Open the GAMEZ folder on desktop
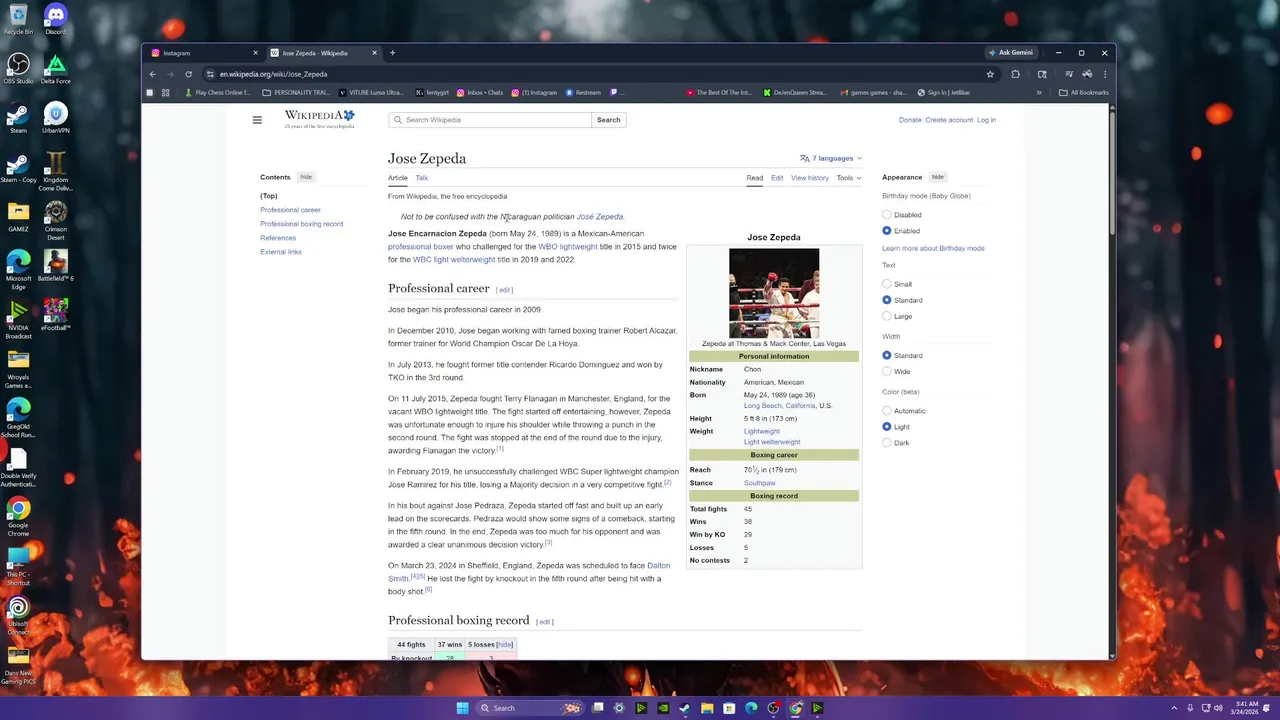Image resolution: width=1280 pixels, height=720 pixels. 18,214
